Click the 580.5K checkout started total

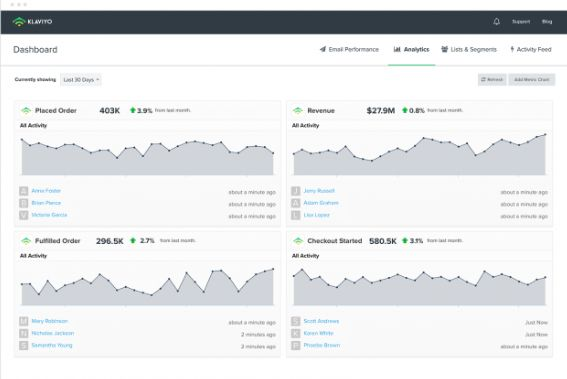[383, 241]
